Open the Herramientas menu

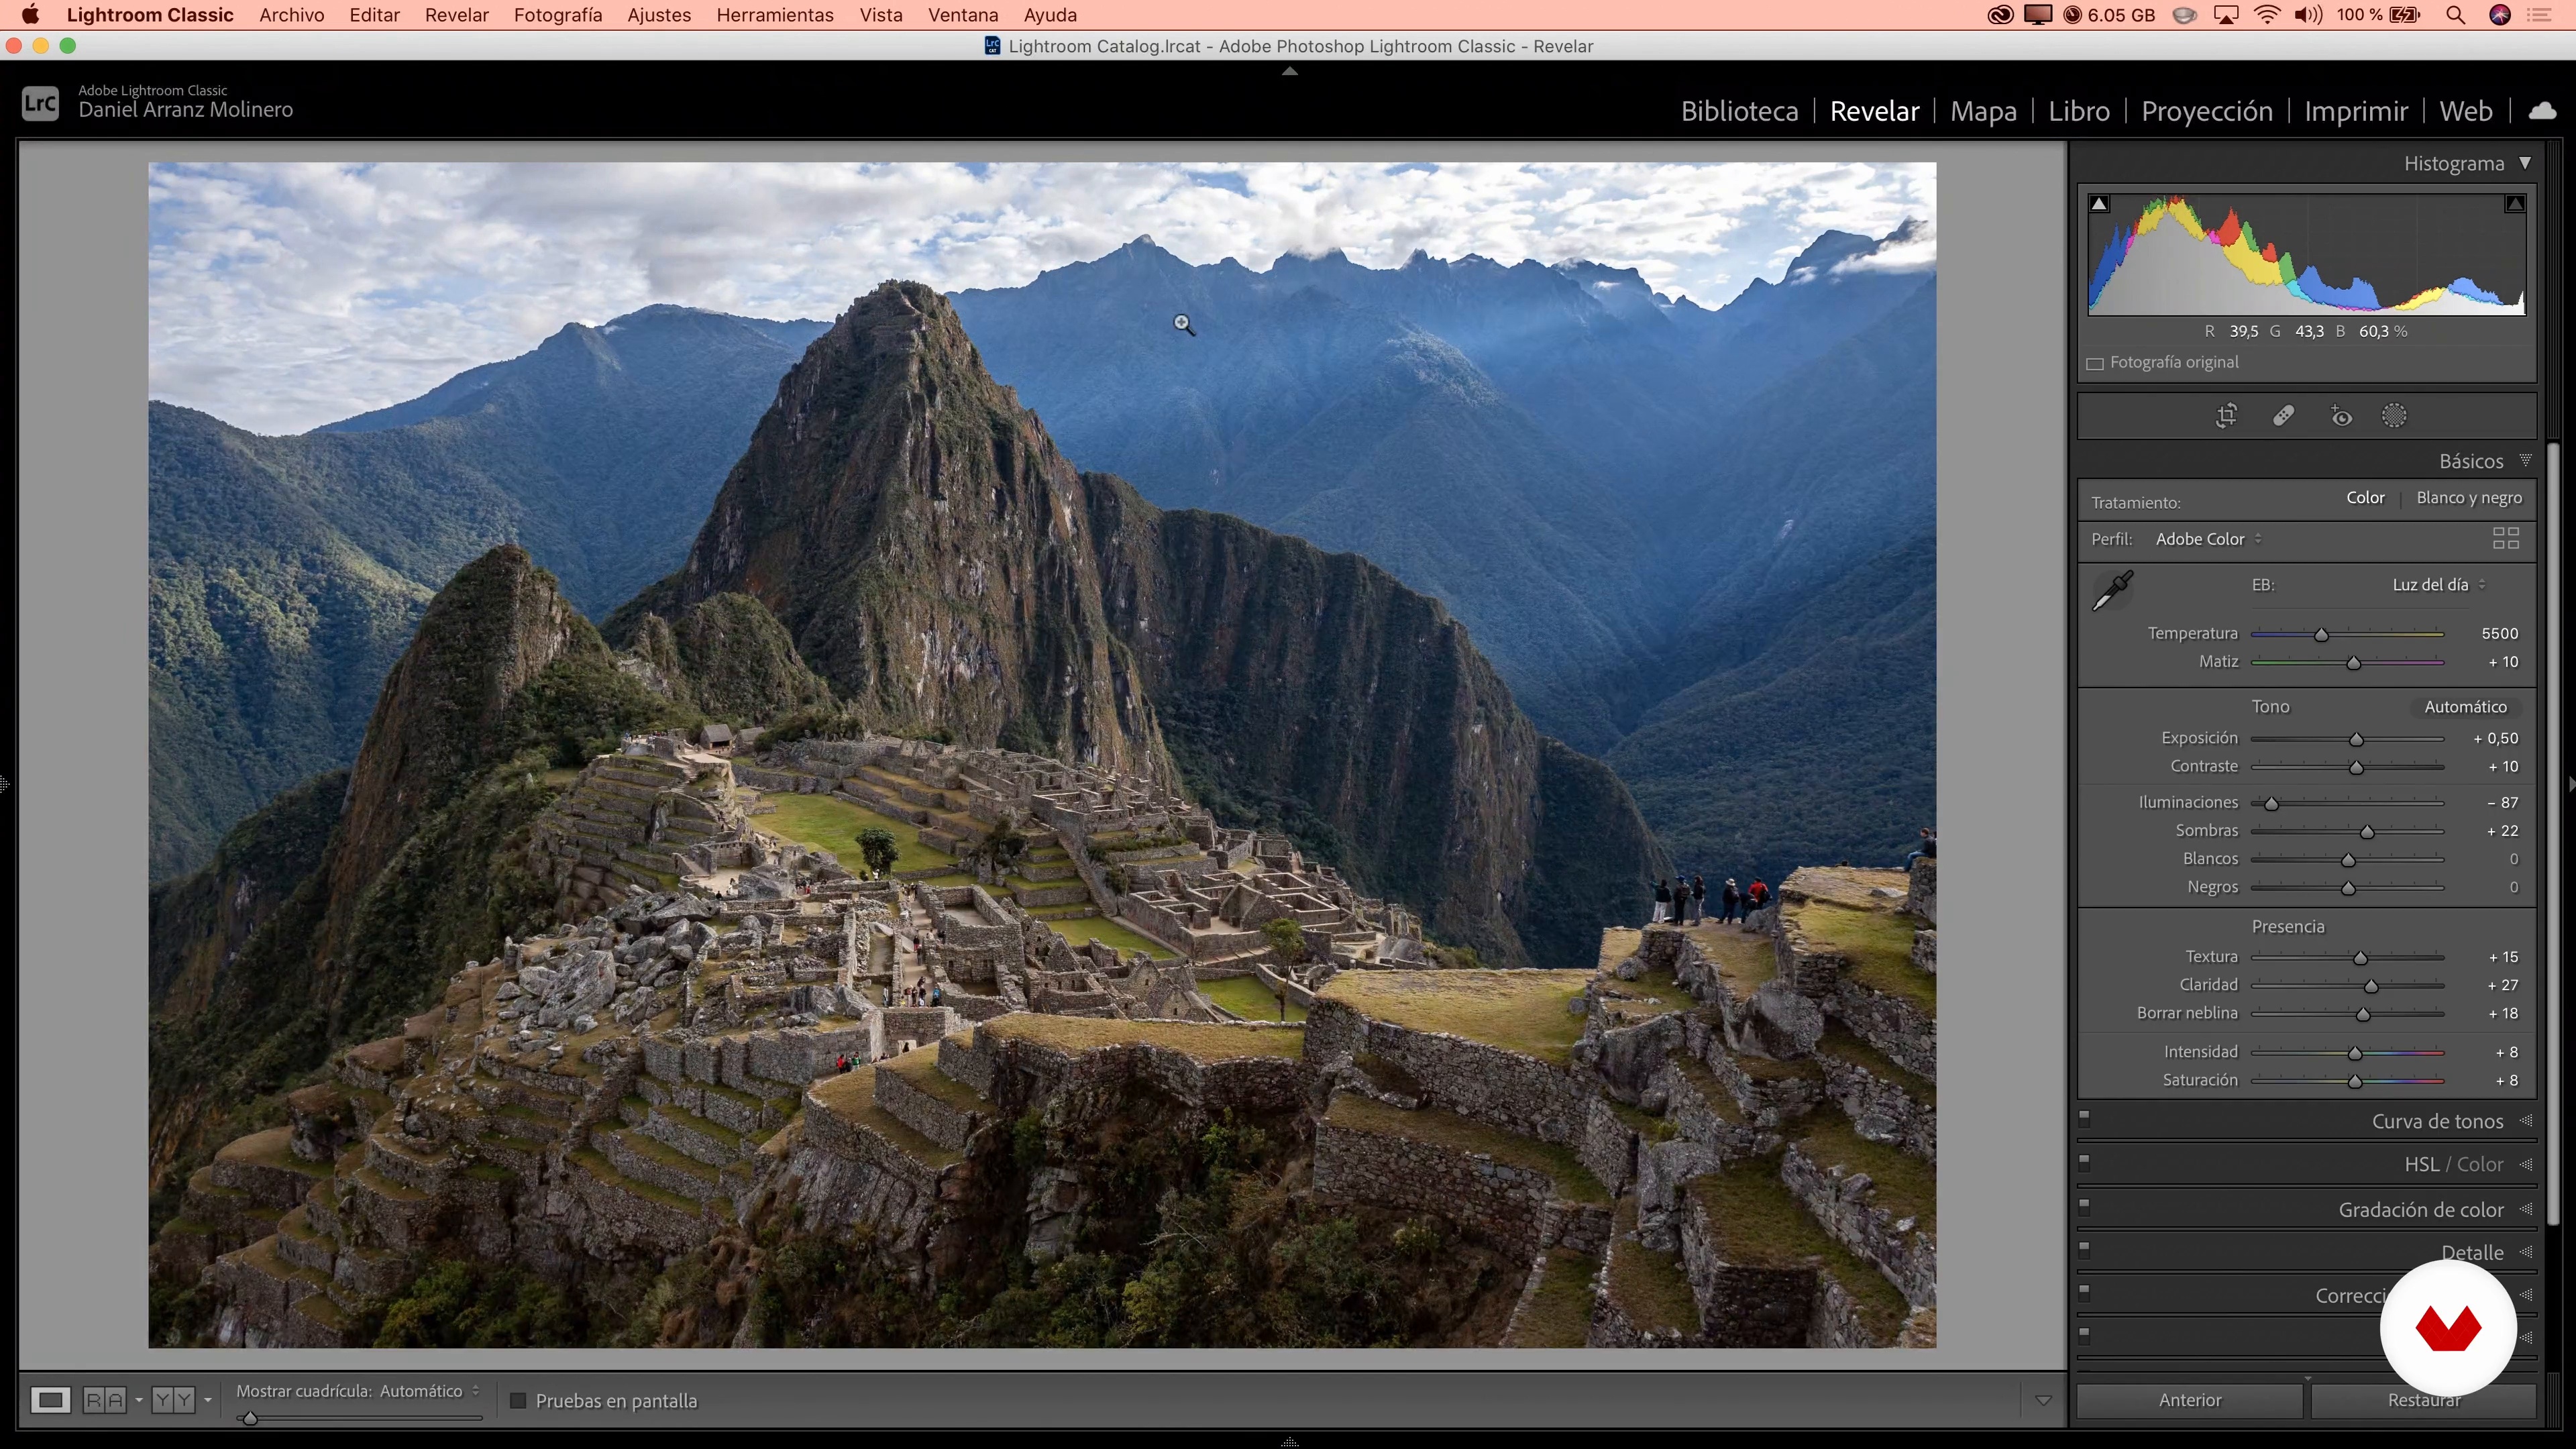(x=774, y=15)
